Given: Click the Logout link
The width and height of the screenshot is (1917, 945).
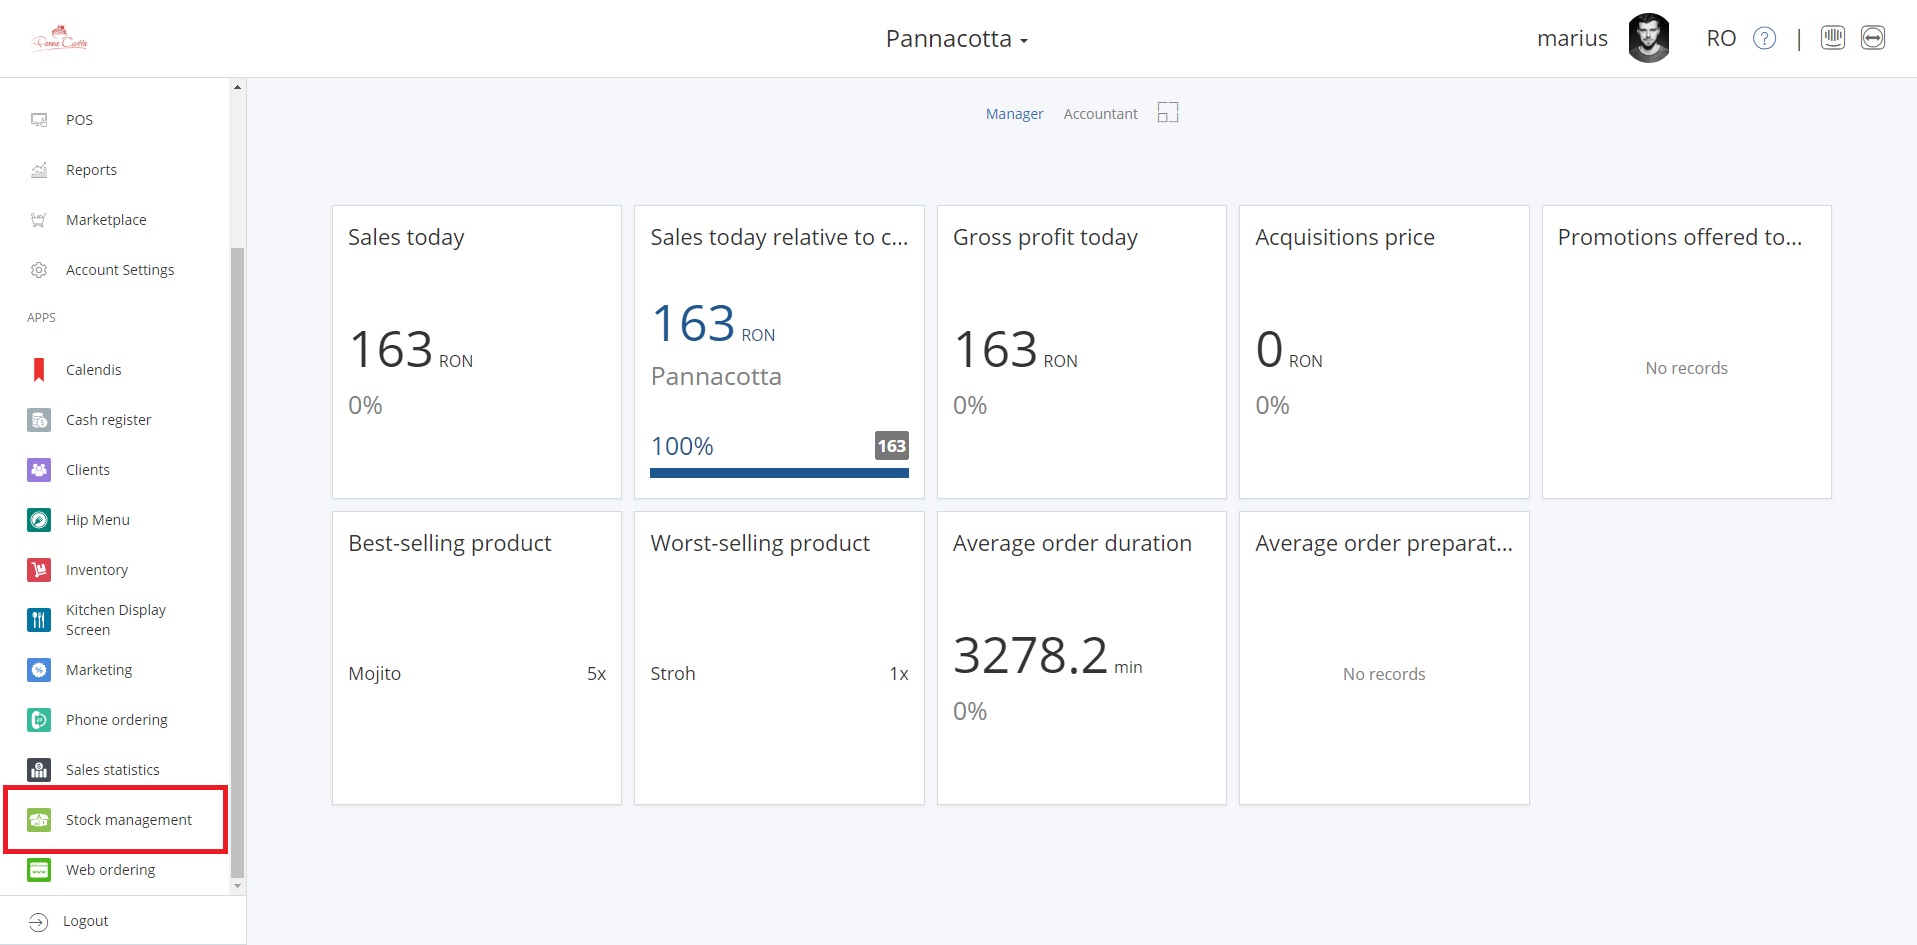Looking at the screenshot, I should [x=85, y=921].
